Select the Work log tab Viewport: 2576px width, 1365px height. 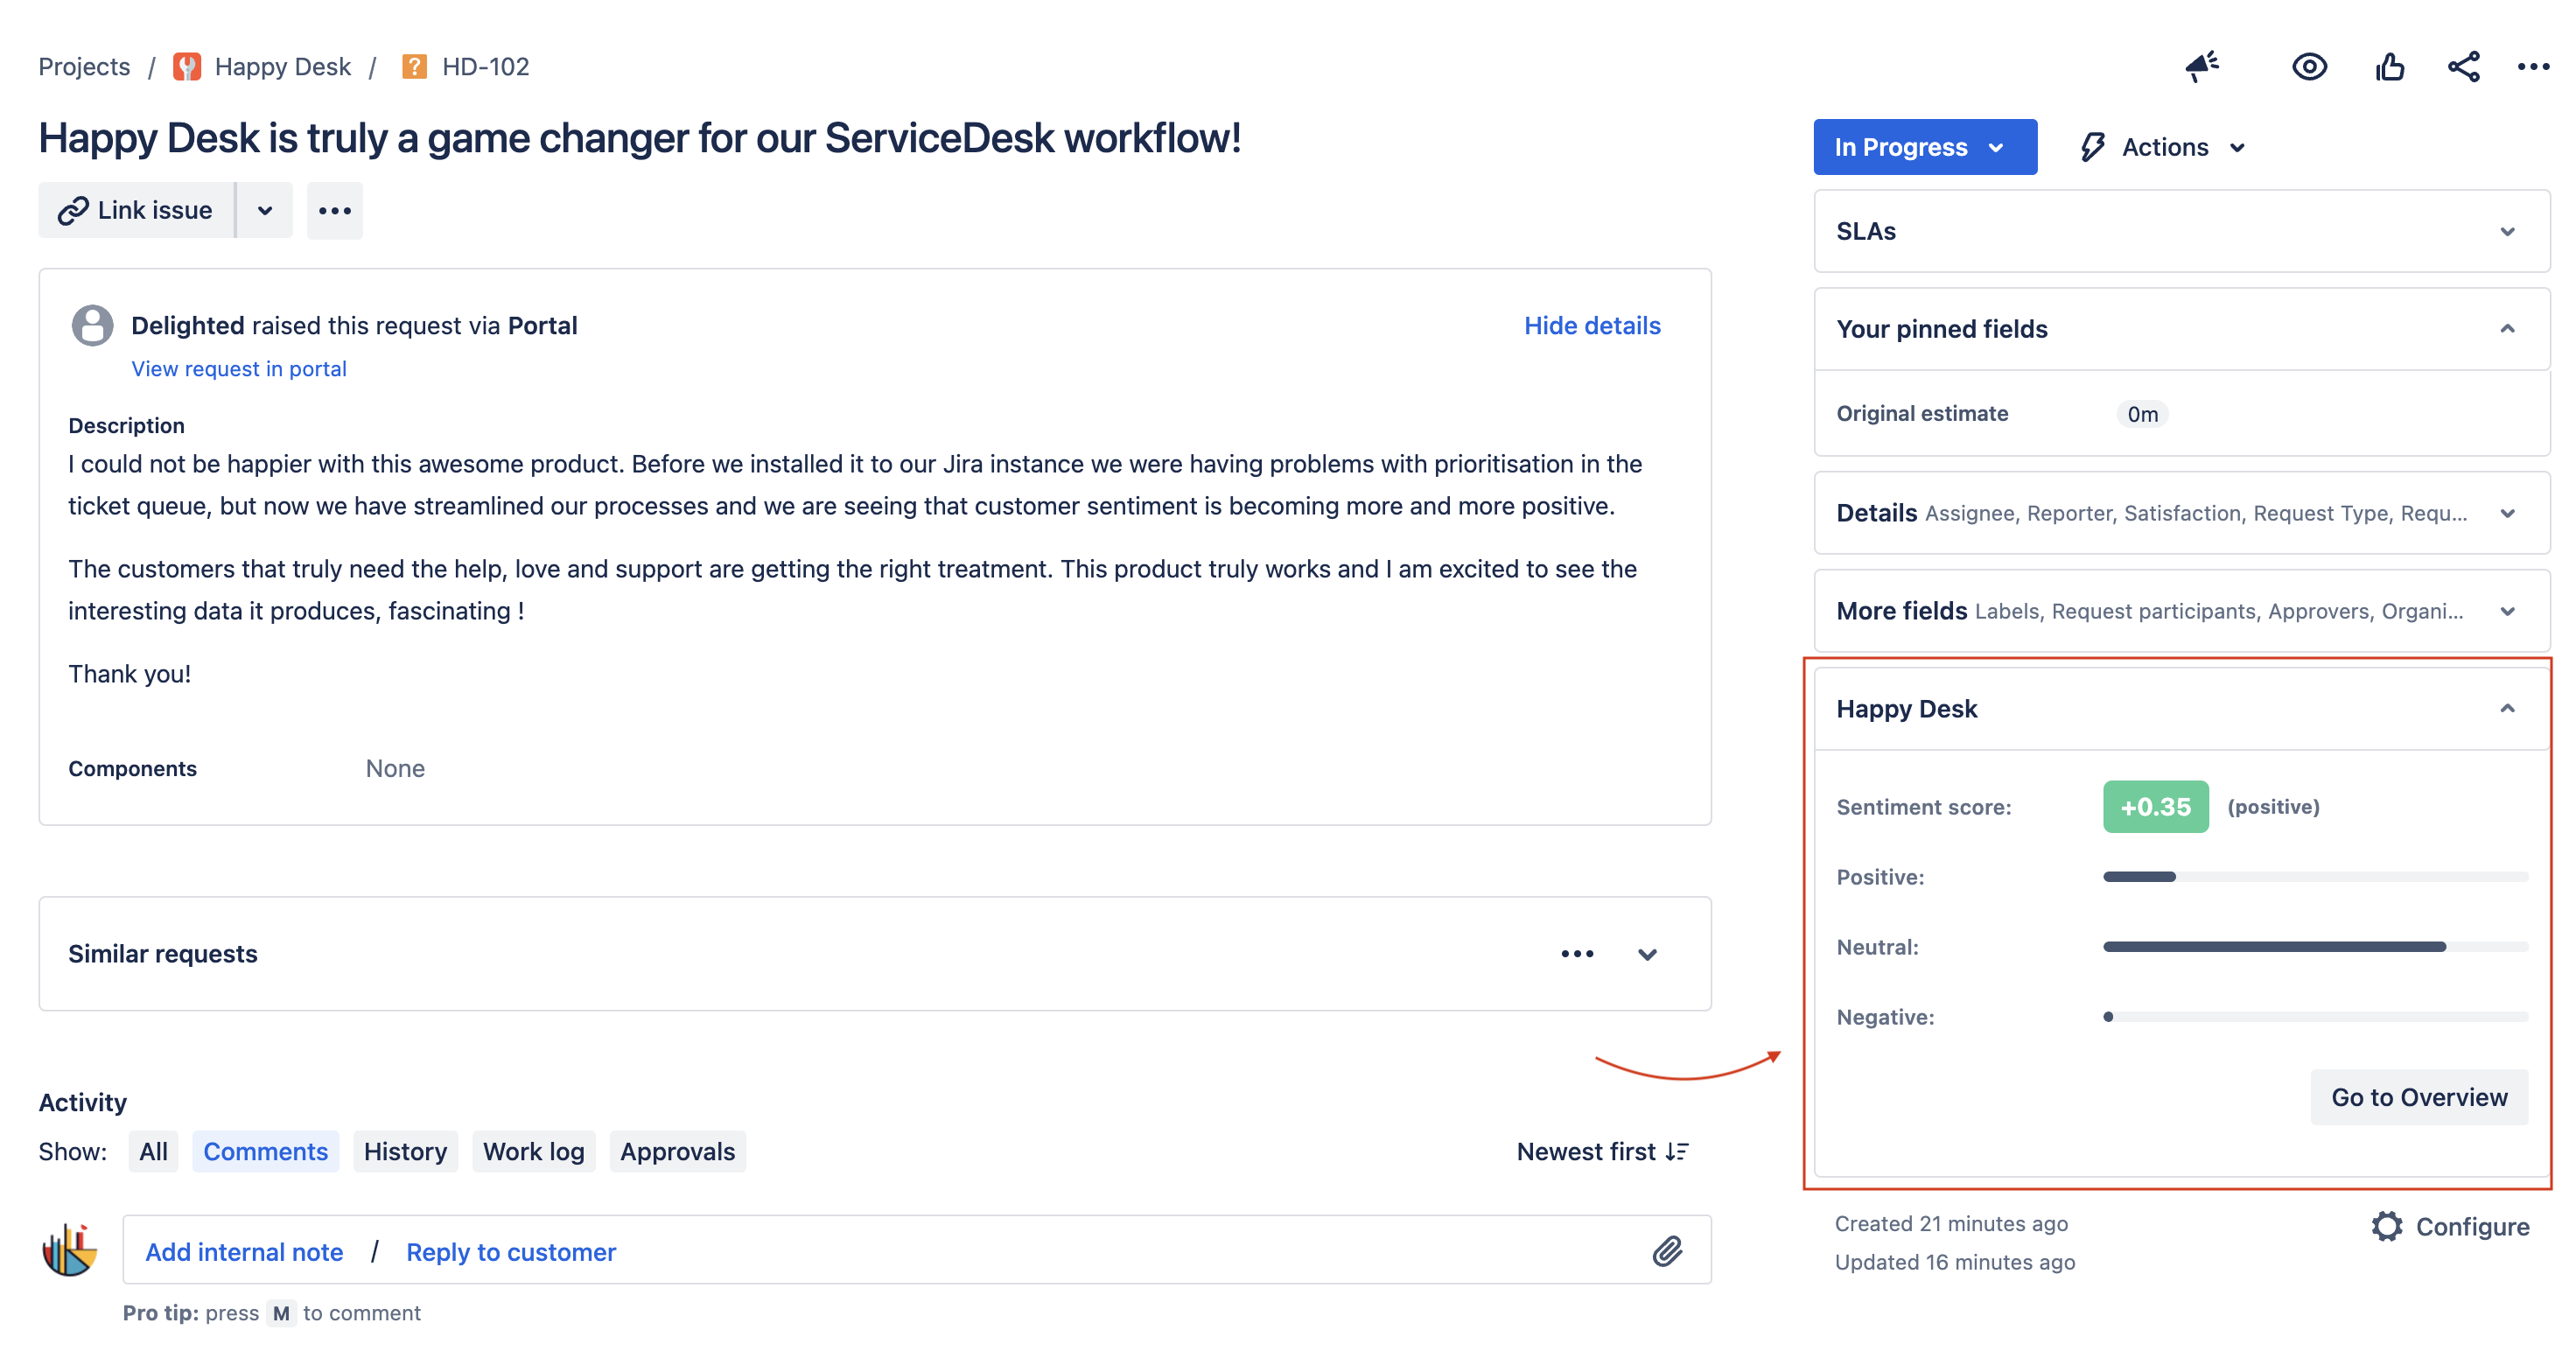[533, 1151]
